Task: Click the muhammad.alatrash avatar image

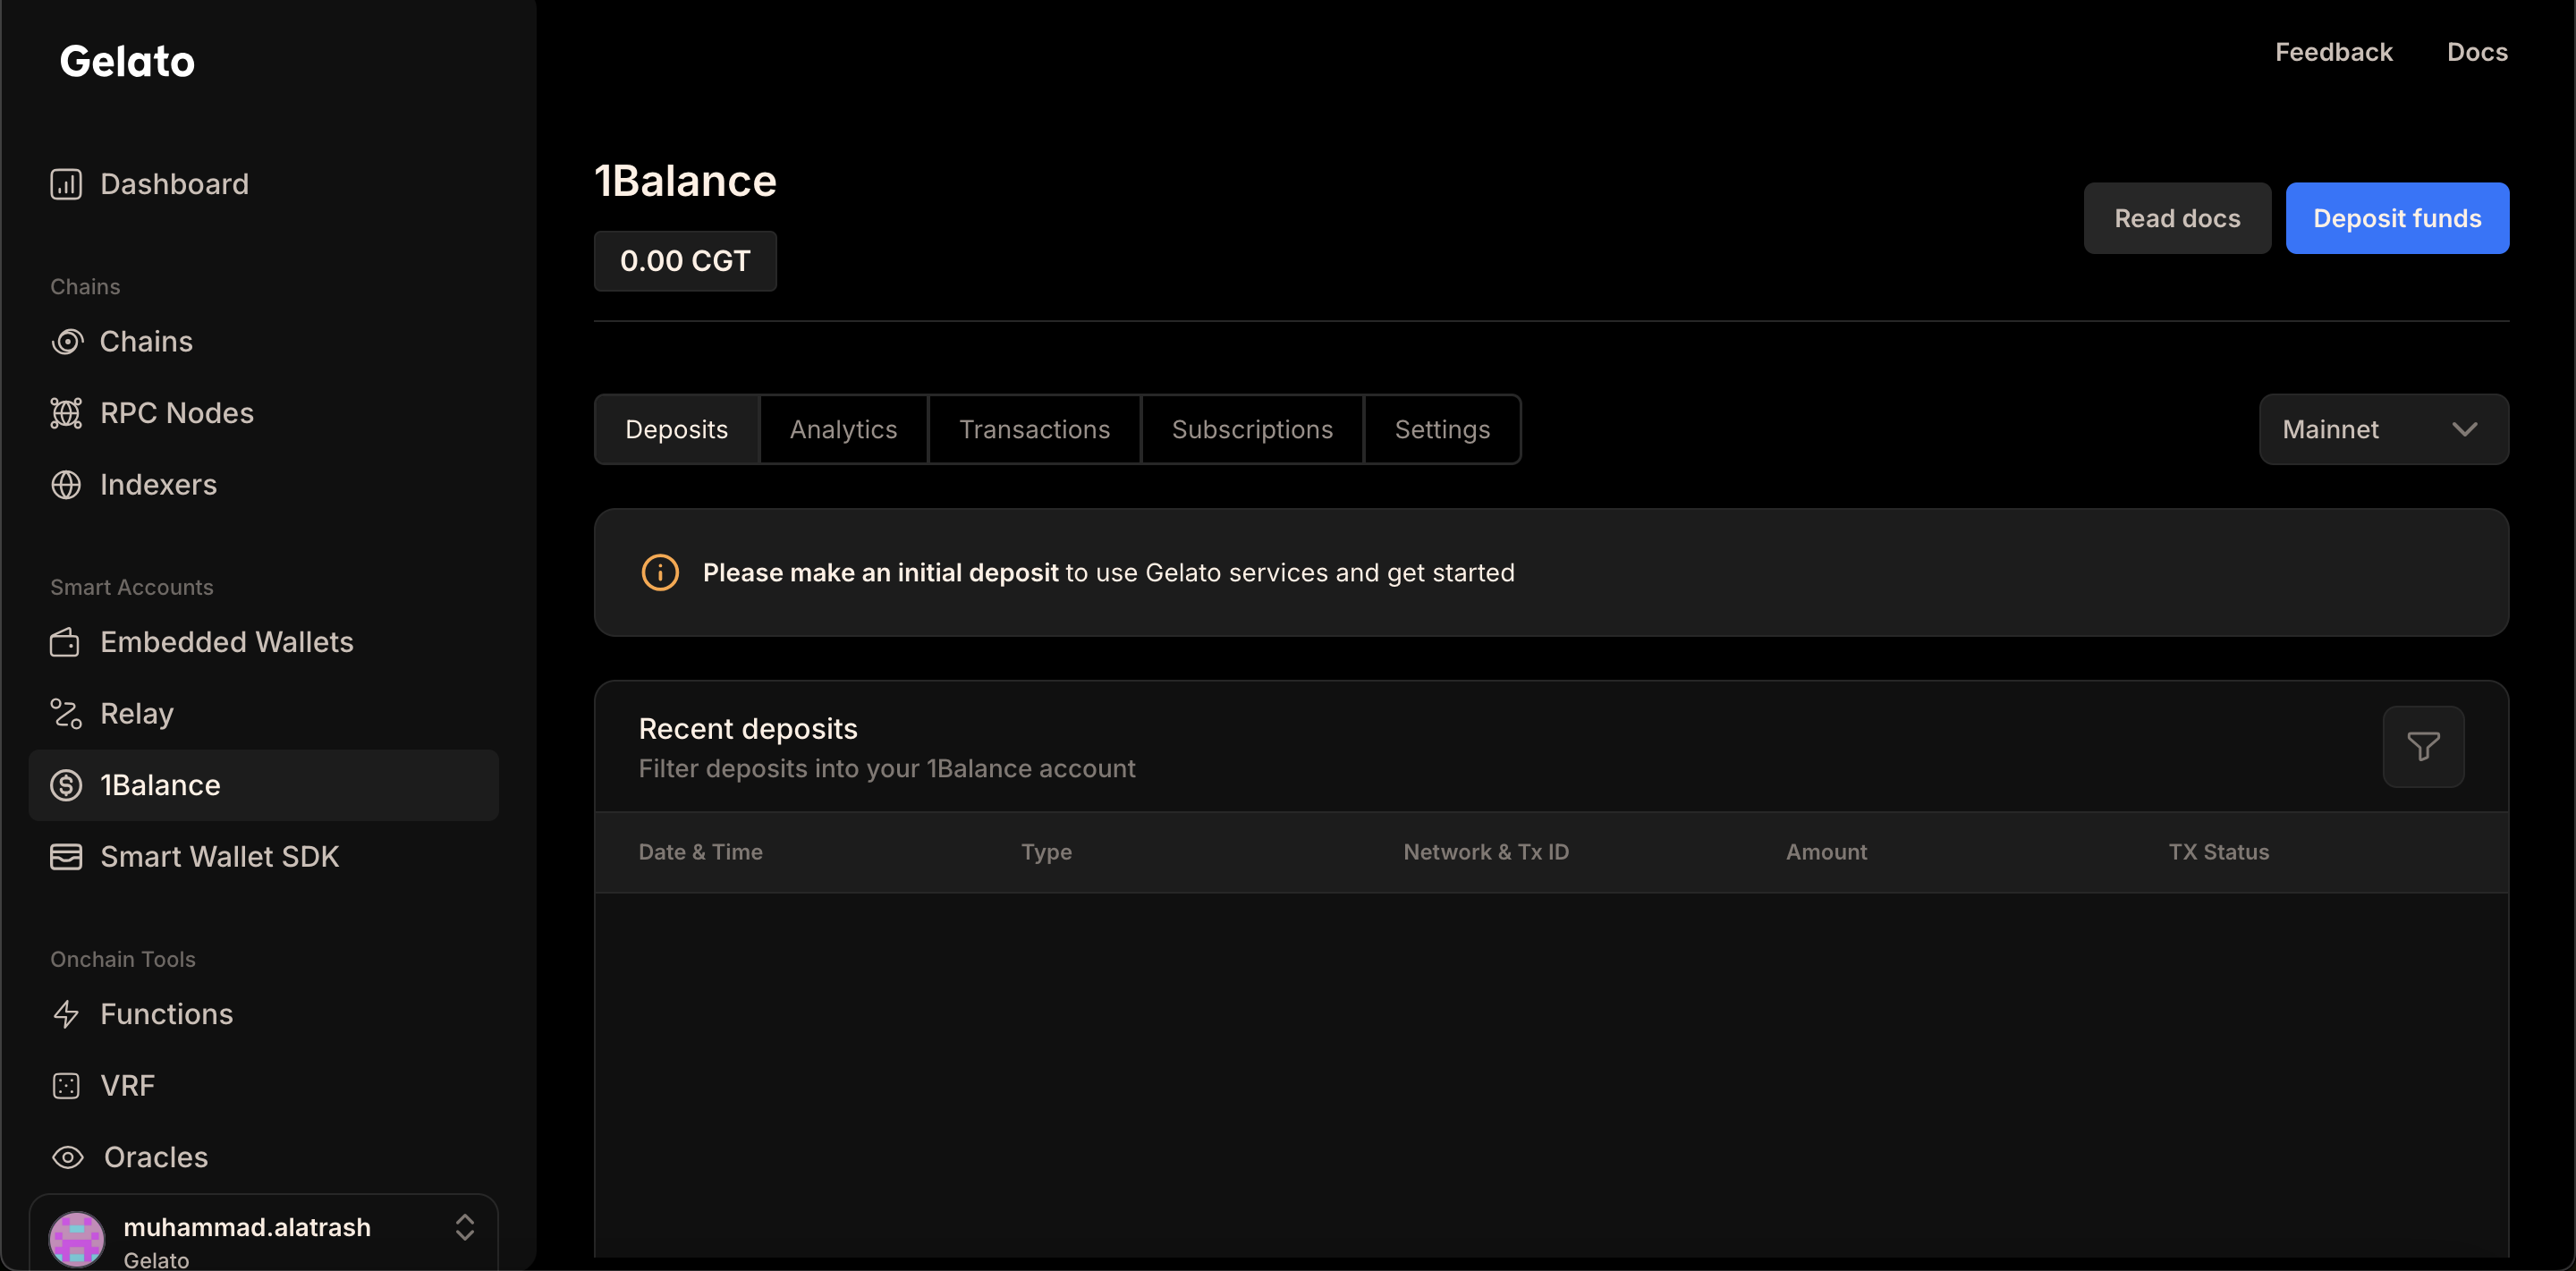Action: point(77,1239)
